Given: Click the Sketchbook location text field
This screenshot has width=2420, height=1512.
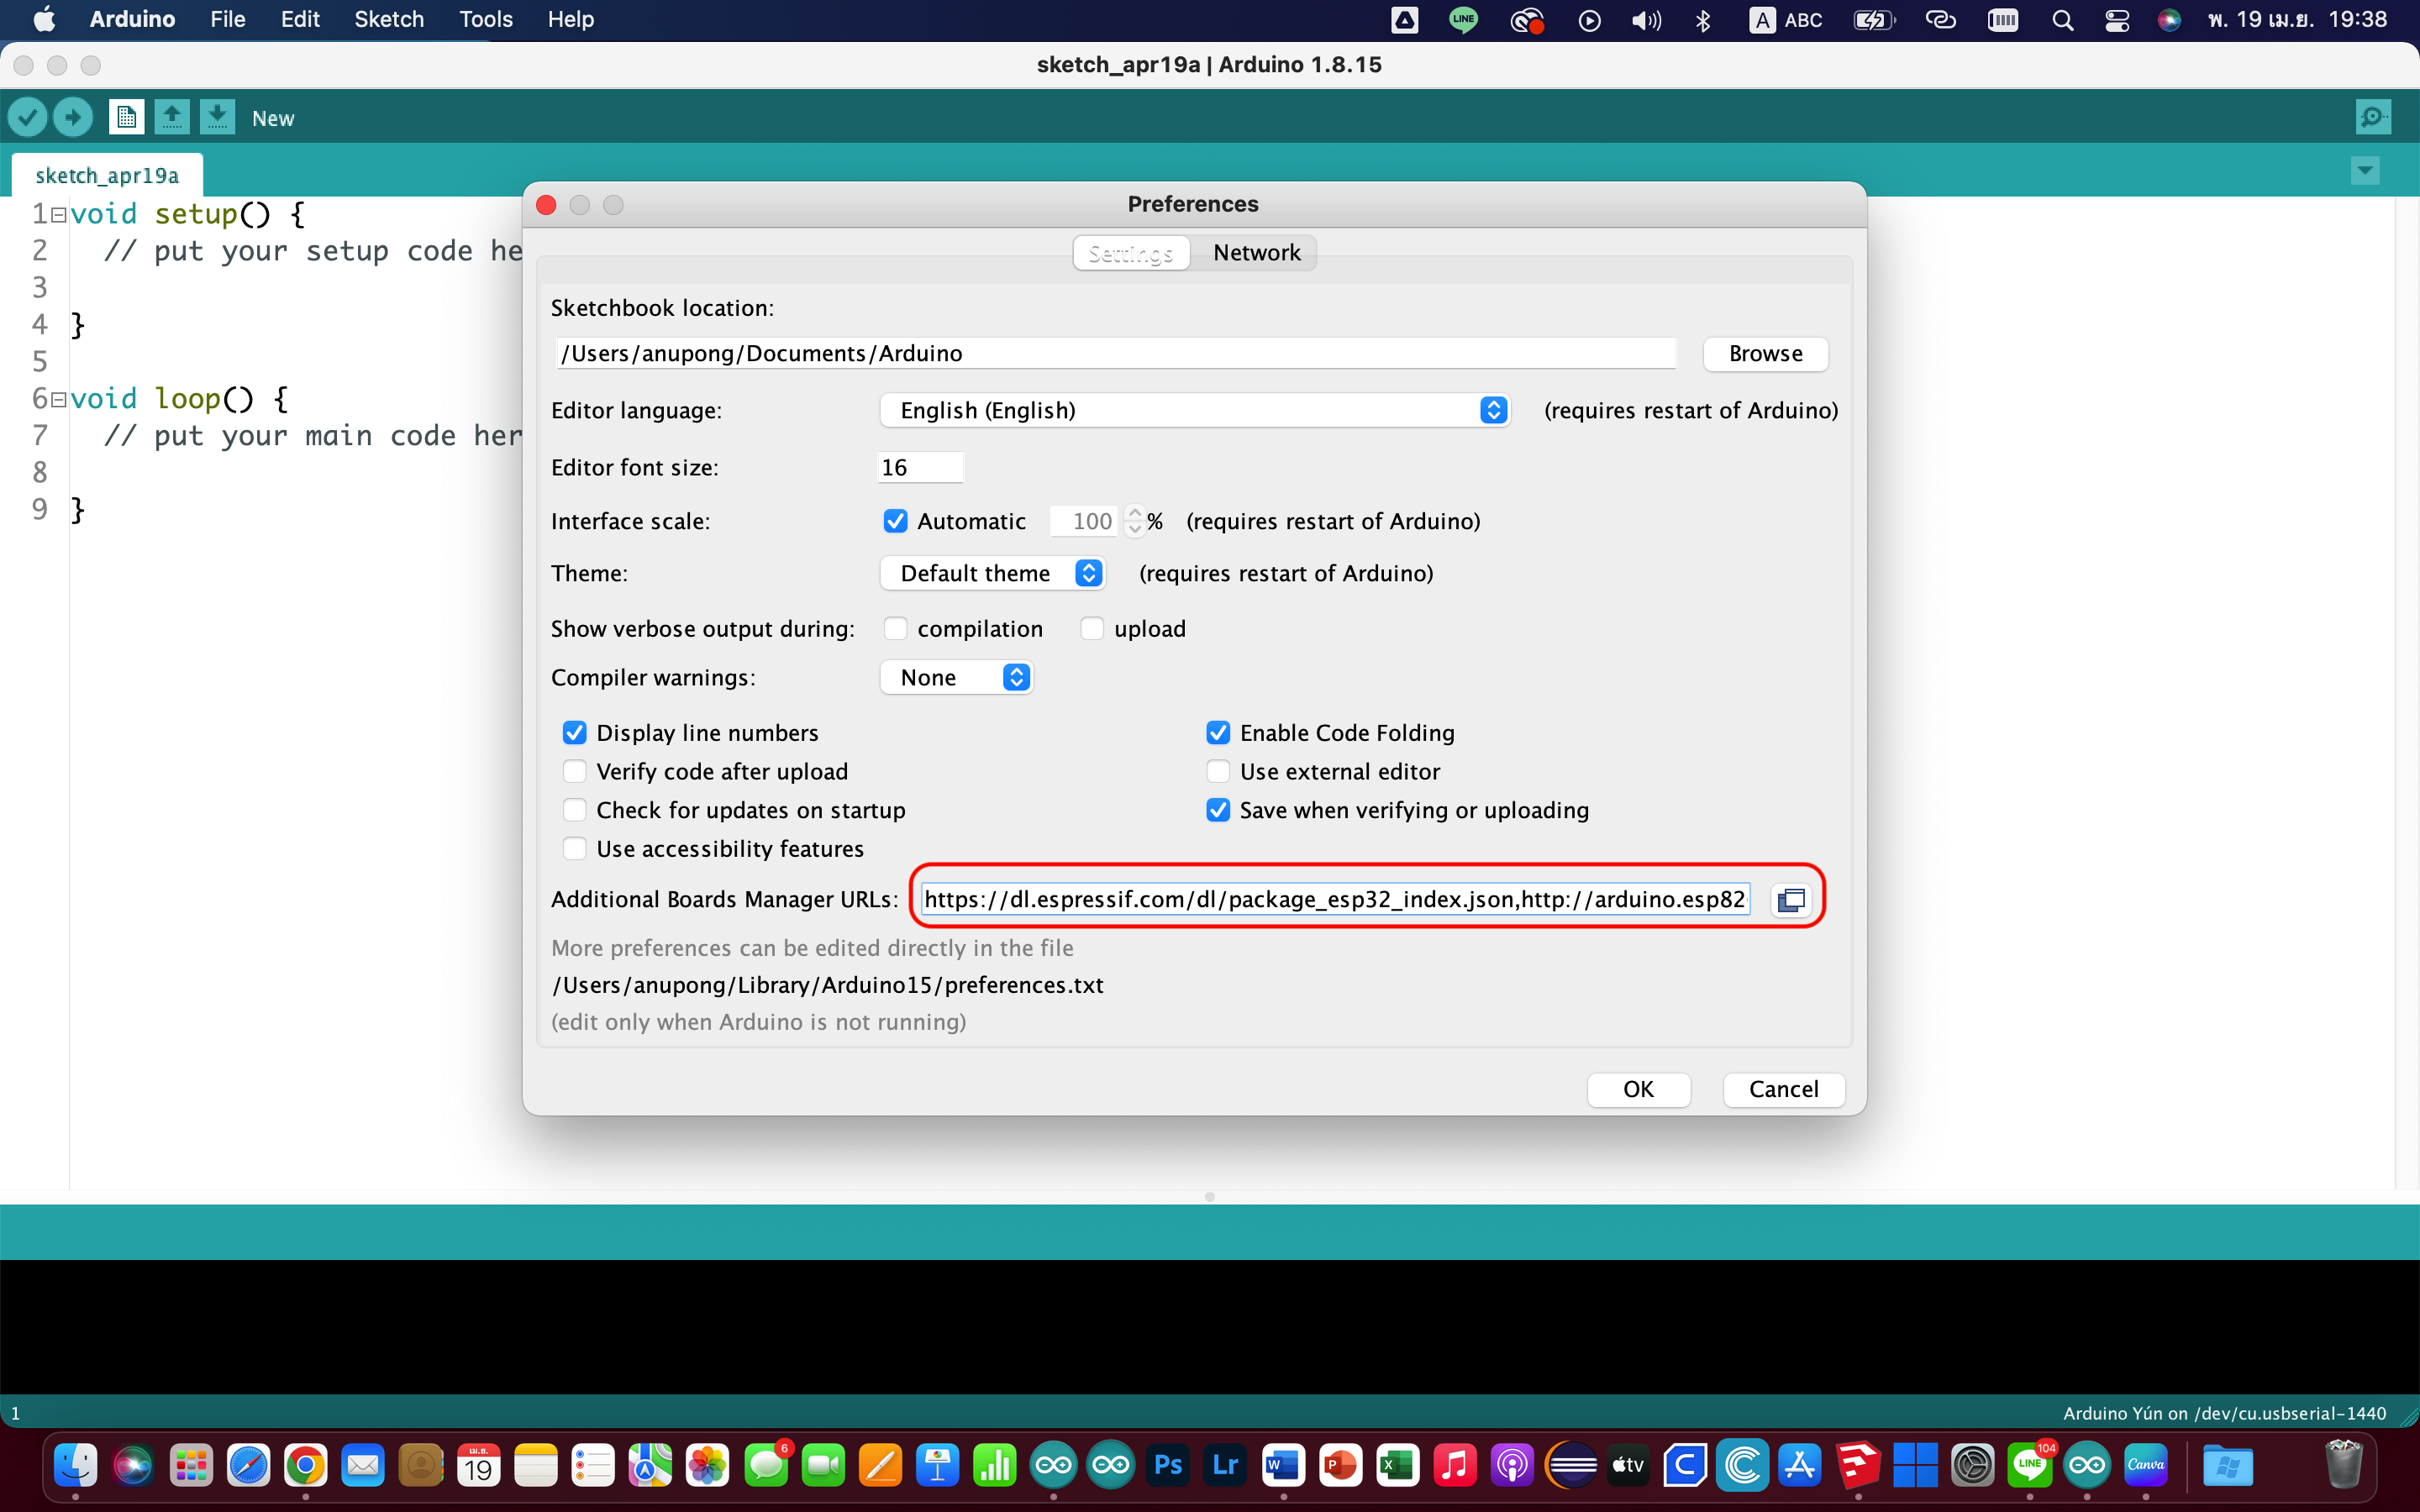Looking at the screenshot, I should pyautogui.click(x=1115, y=354).
